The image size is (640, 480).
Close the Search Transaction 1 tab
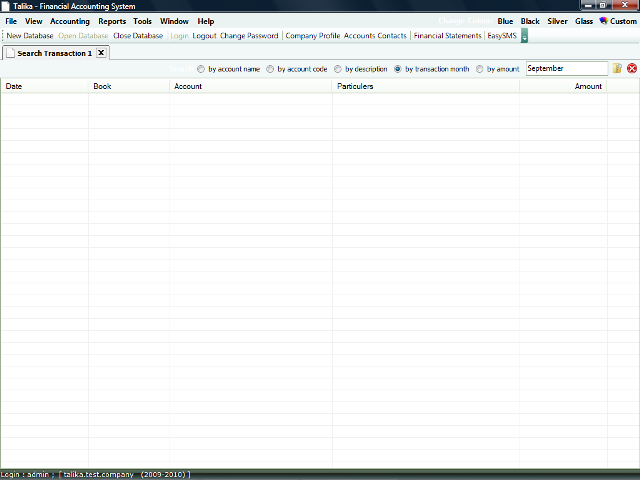click(x=101, y=53)
